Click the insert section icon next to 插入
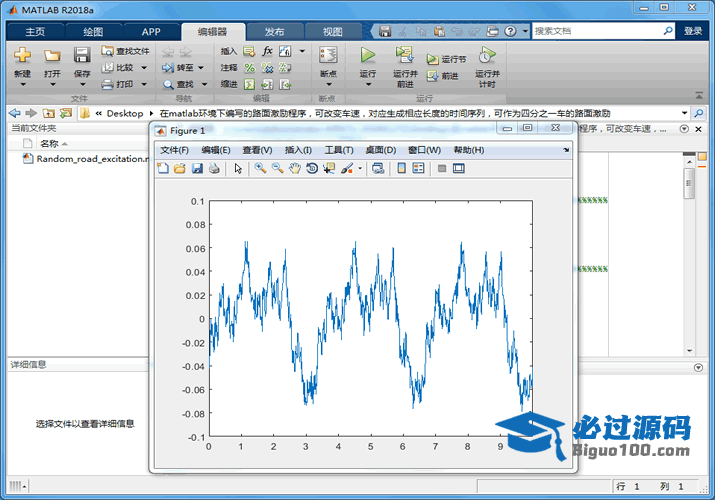This screenshot has width=715, height=500. tap(249, 51)
